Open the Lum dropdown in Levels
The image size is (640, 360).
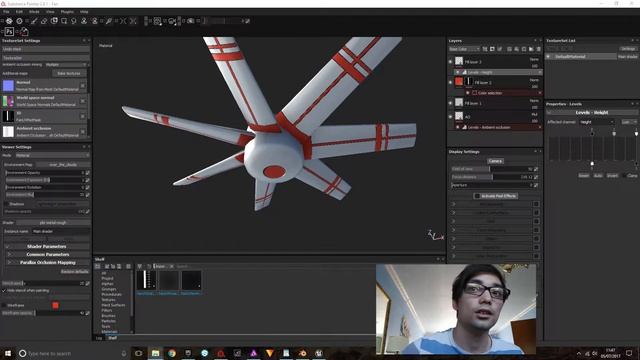[629, 122]
